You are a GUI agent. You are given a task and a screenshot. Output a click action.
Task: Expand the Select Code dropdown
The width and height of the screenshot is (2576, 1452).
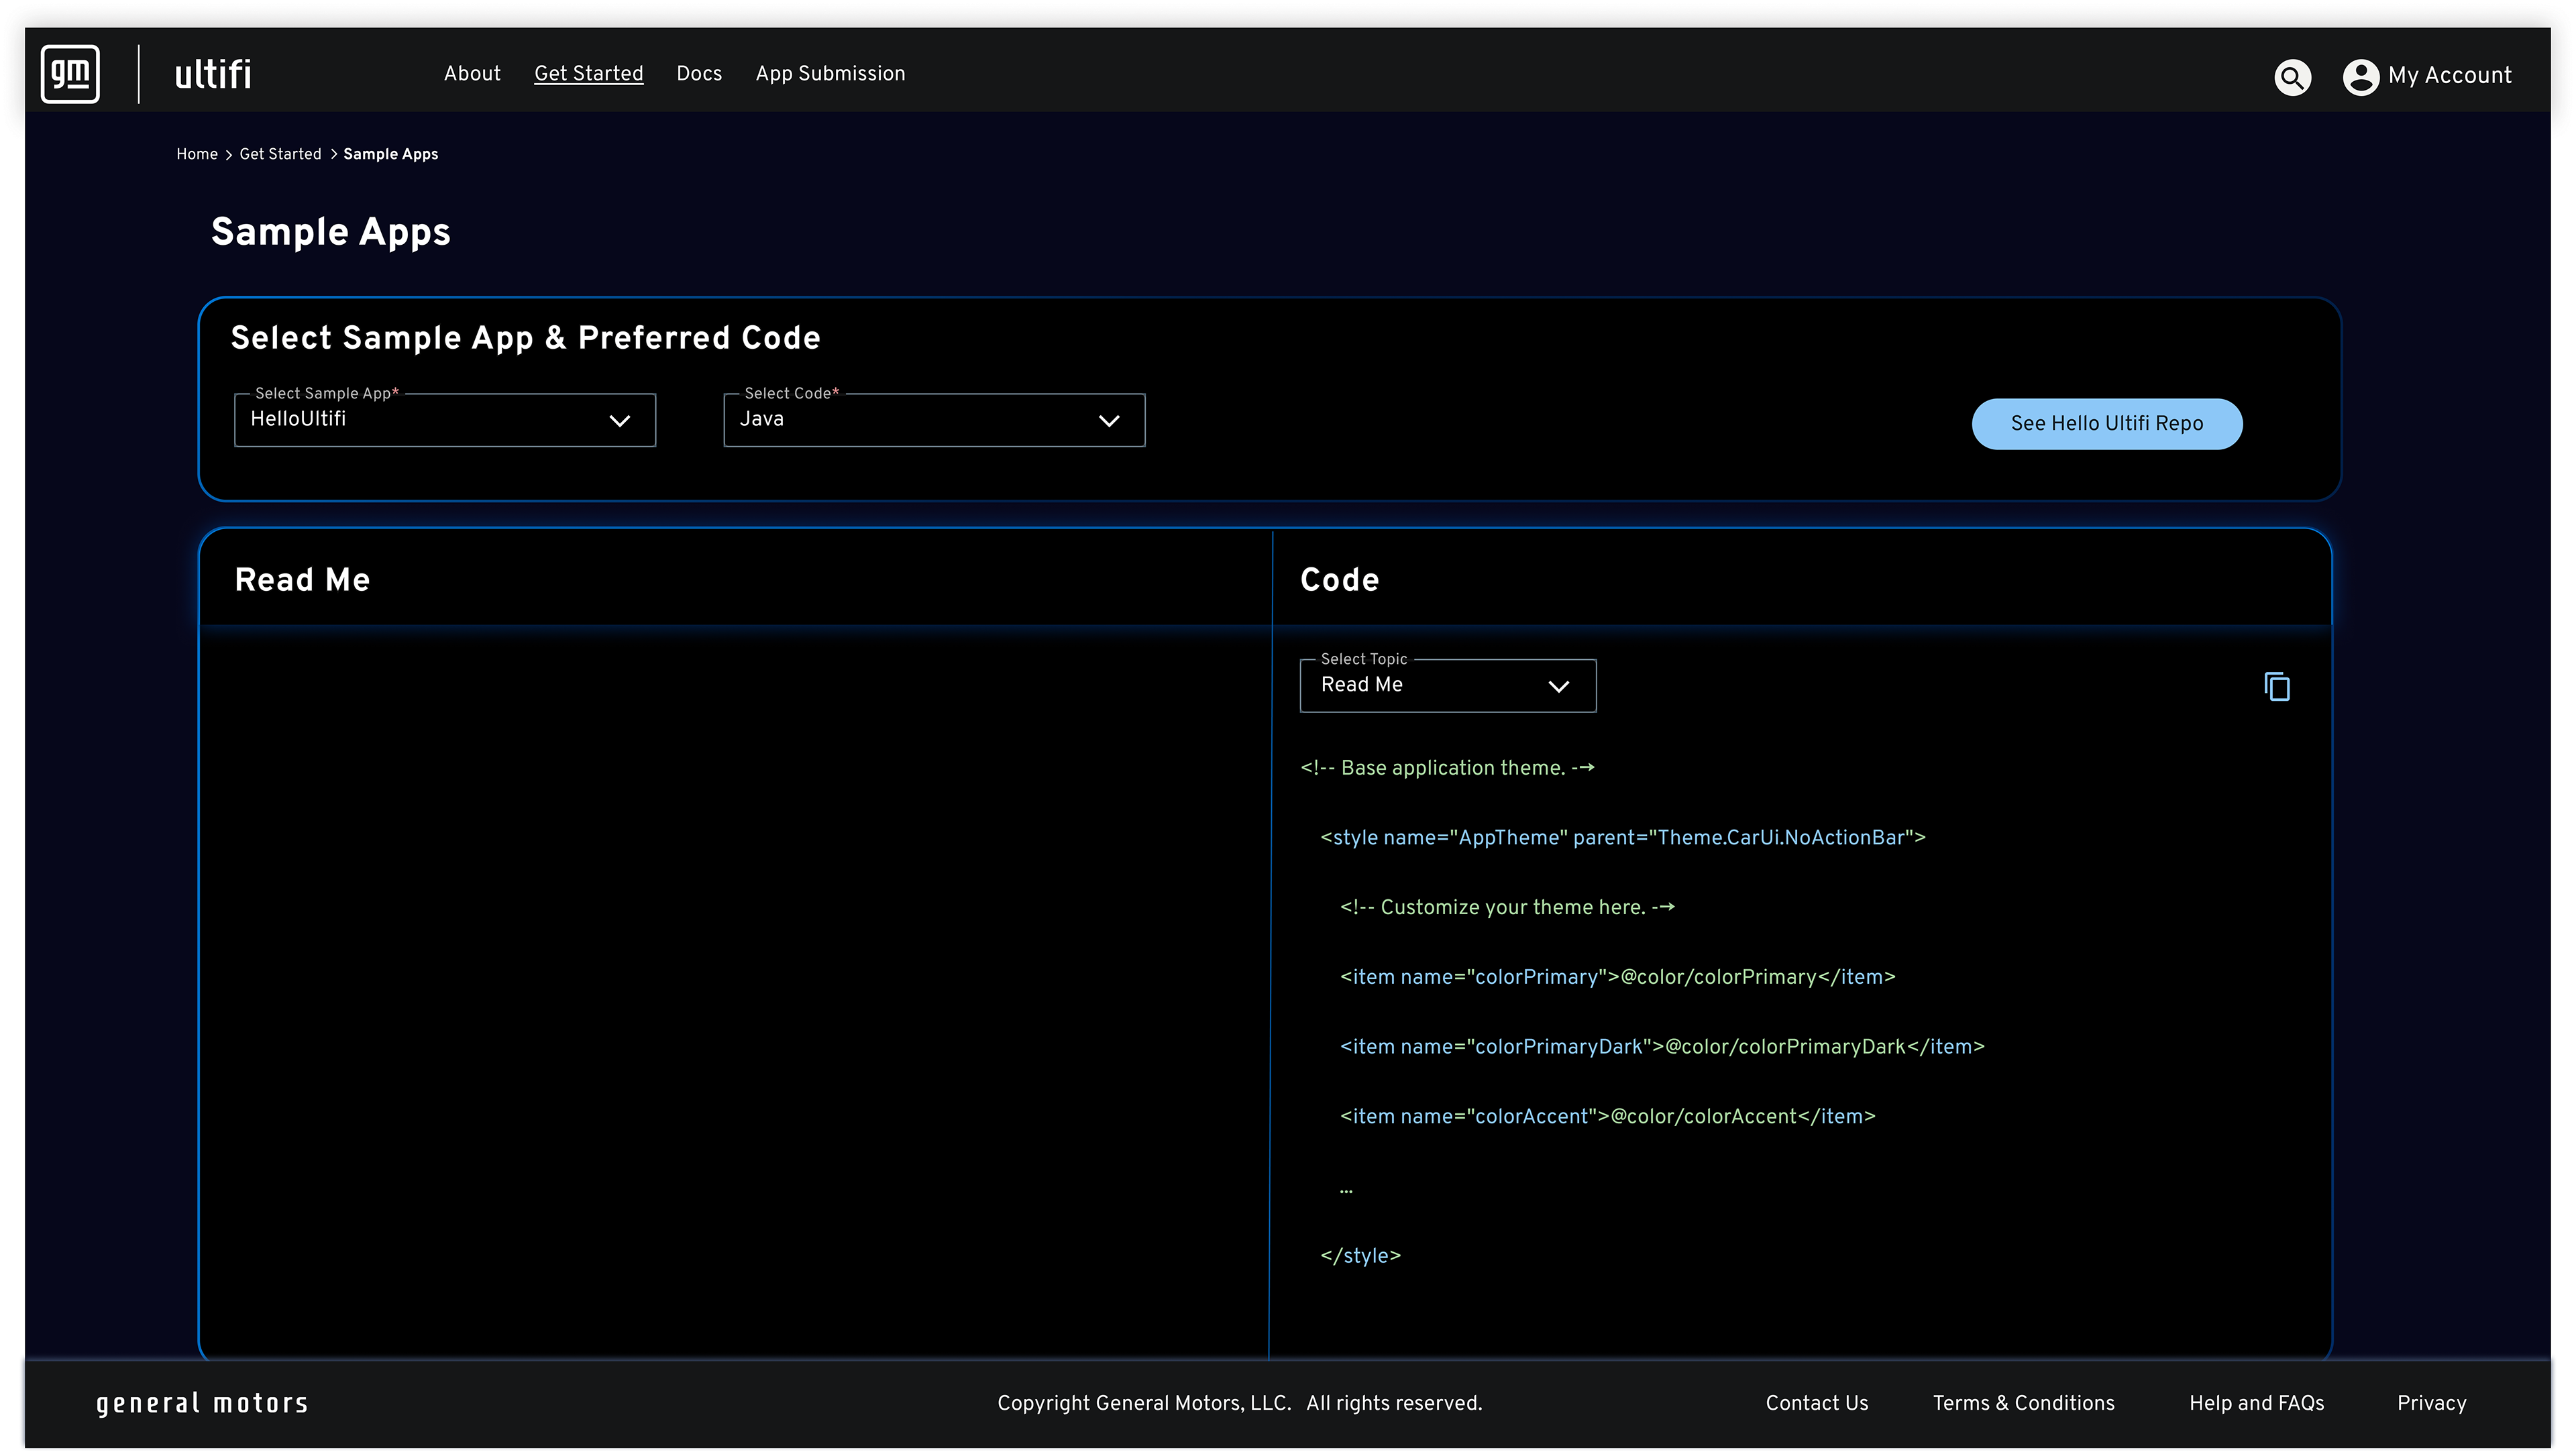934,420
